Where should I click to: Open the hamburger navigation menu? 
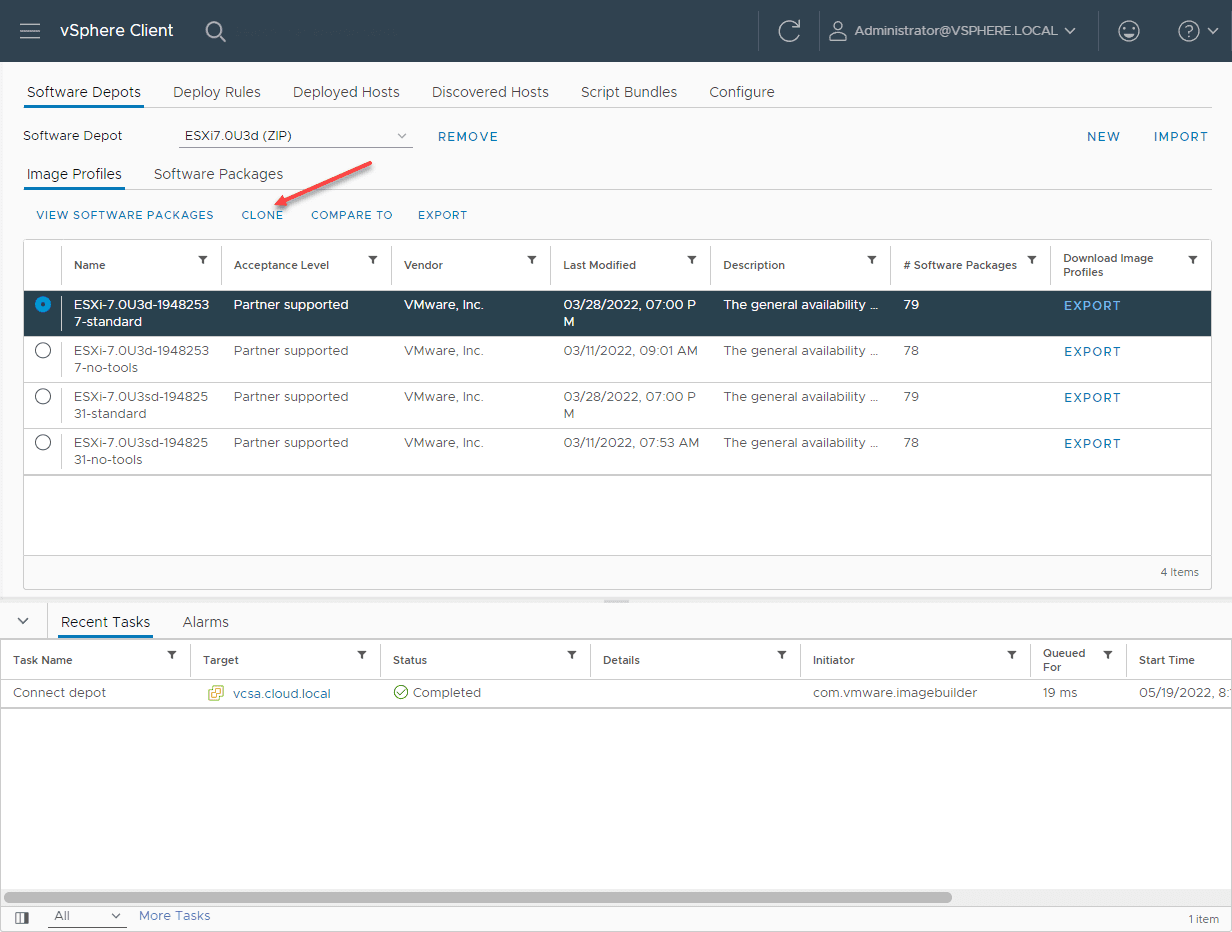pyautogui.click(x=30, y=31)
